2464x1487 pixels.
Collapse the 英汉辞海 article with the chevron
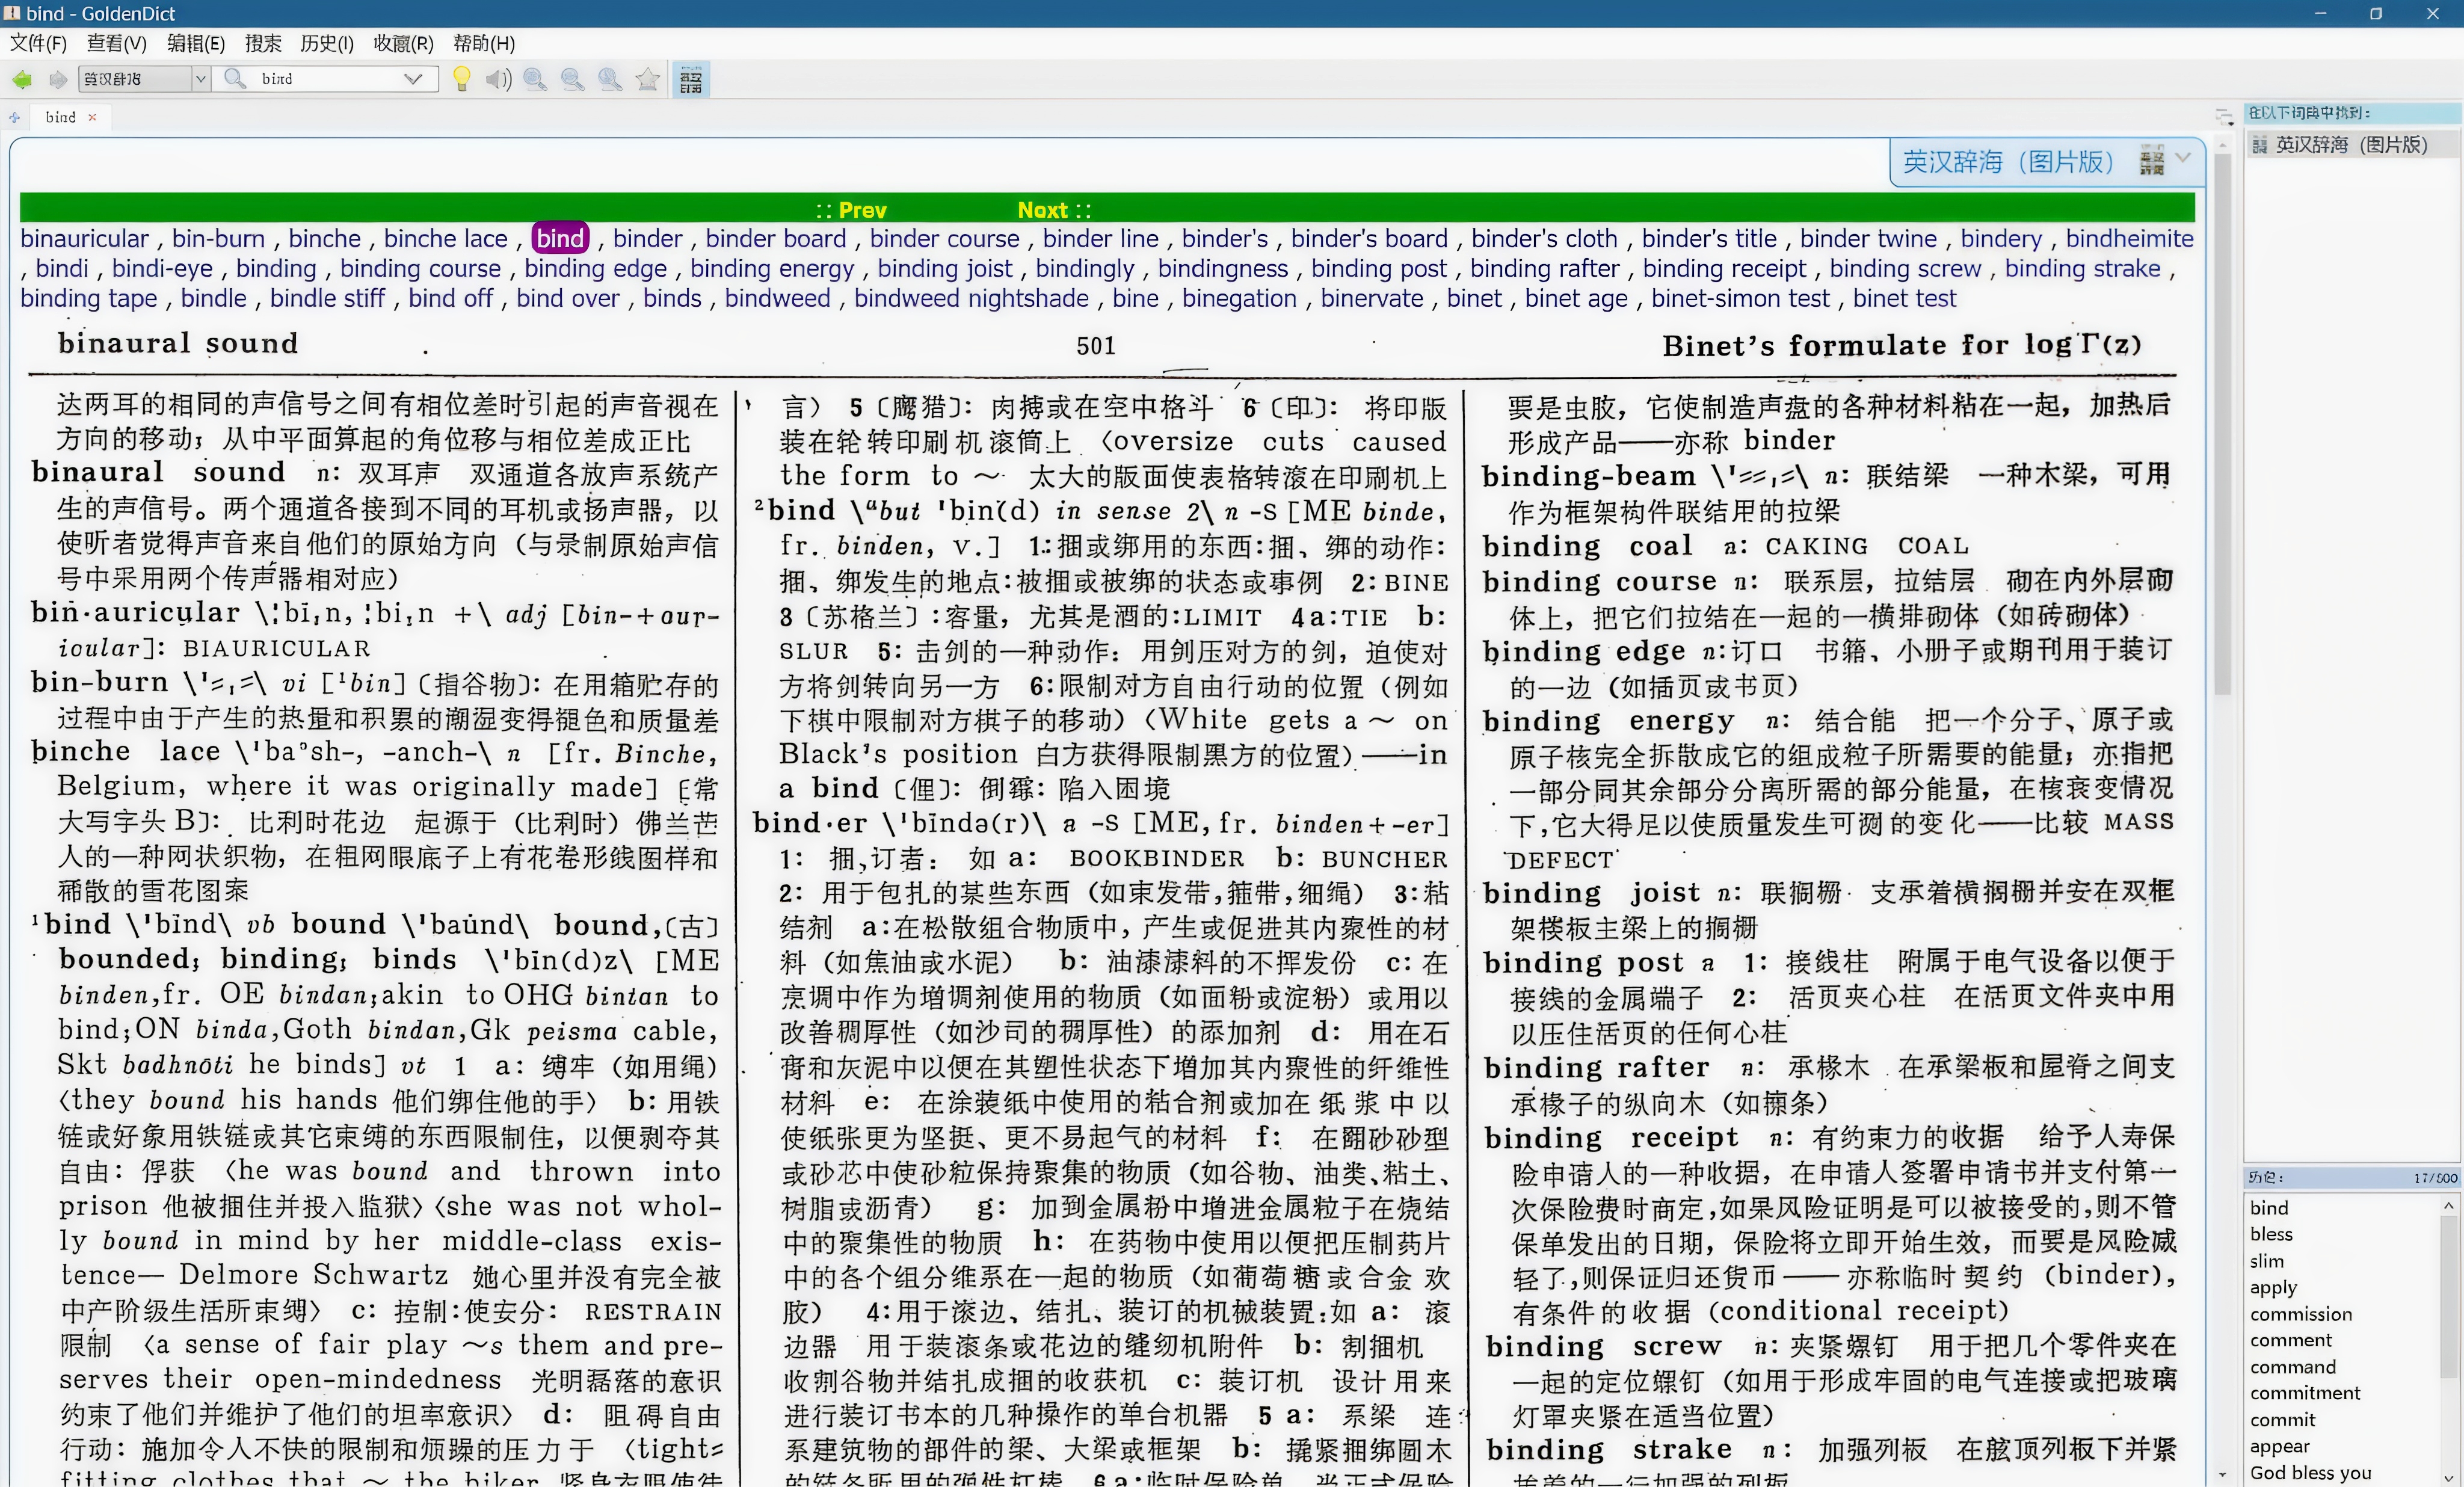tap(2182, 158)
